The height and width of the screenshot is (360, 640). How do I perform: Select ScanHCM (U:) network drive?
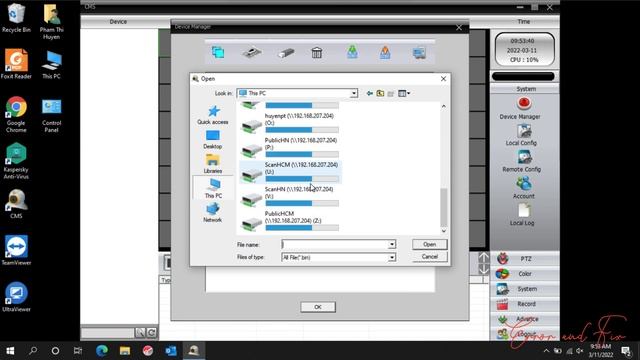290,172
